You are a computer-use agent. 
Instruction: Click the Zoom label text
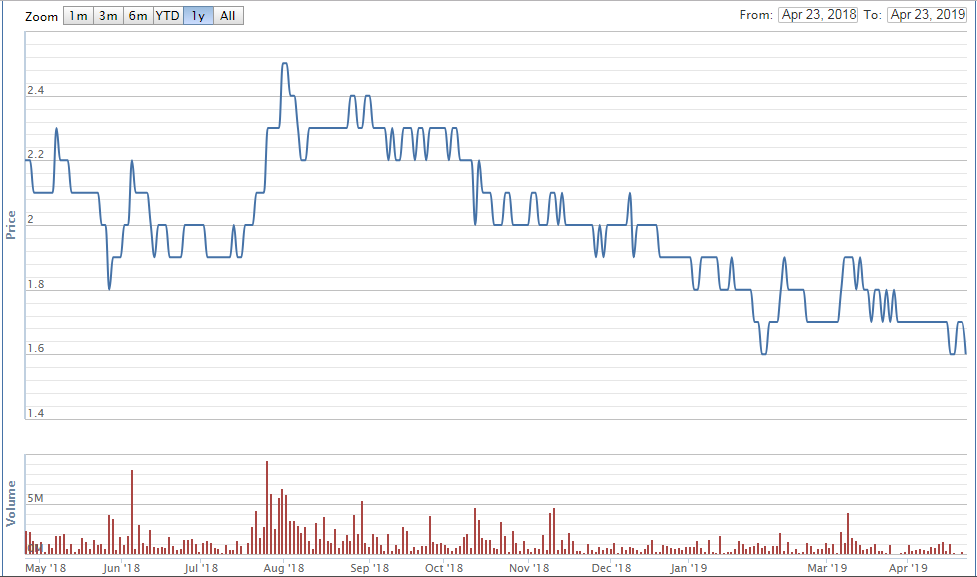pyautogui.click(x=41, y=17)
